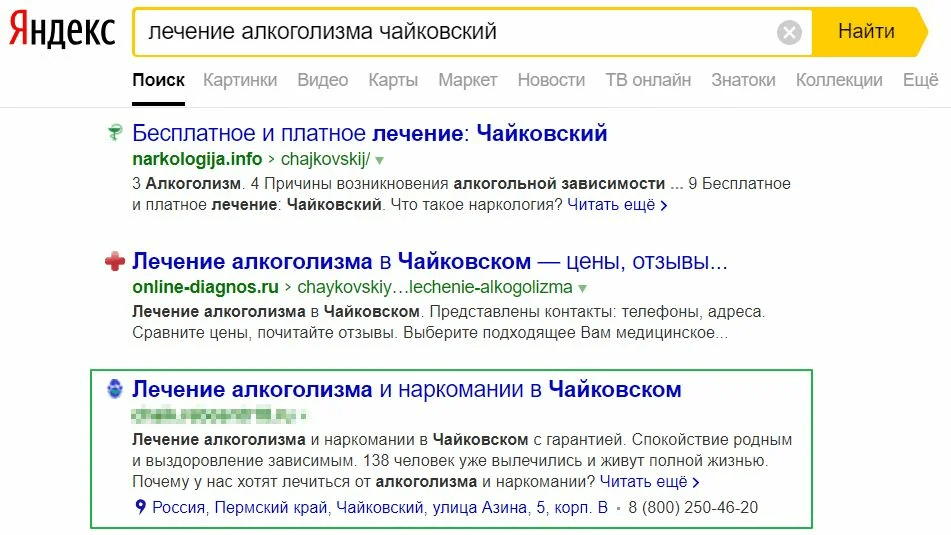Switch to the Картинки tab
The height and width of the screenshot is (535, 951).
click(240, 80)
